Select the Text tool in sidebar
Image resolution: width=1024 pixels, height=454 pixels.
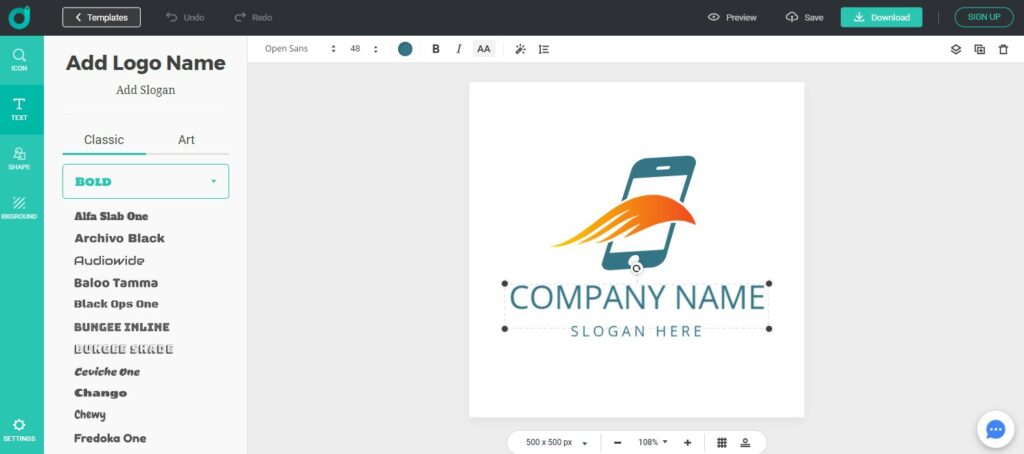click(x=19, y=109)
